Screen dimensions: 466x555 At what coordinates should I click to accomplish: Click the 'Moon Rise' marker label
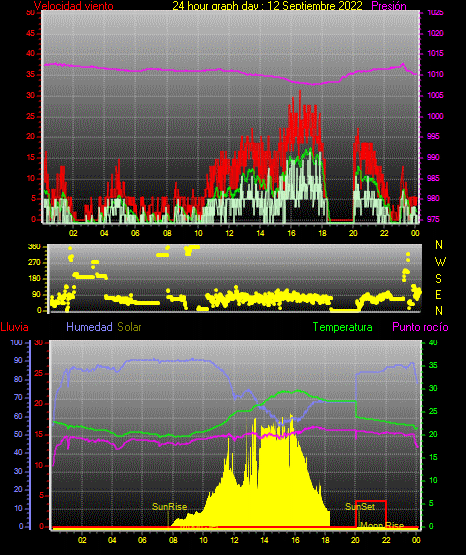click(382, 526)
